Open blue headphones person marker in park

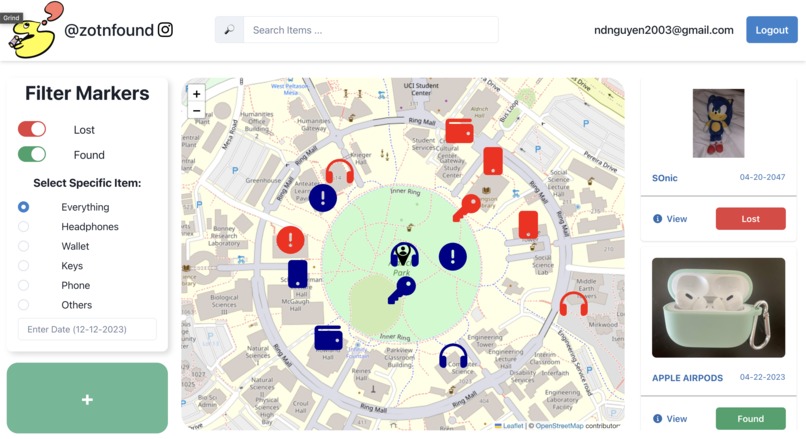pos(405,255)
